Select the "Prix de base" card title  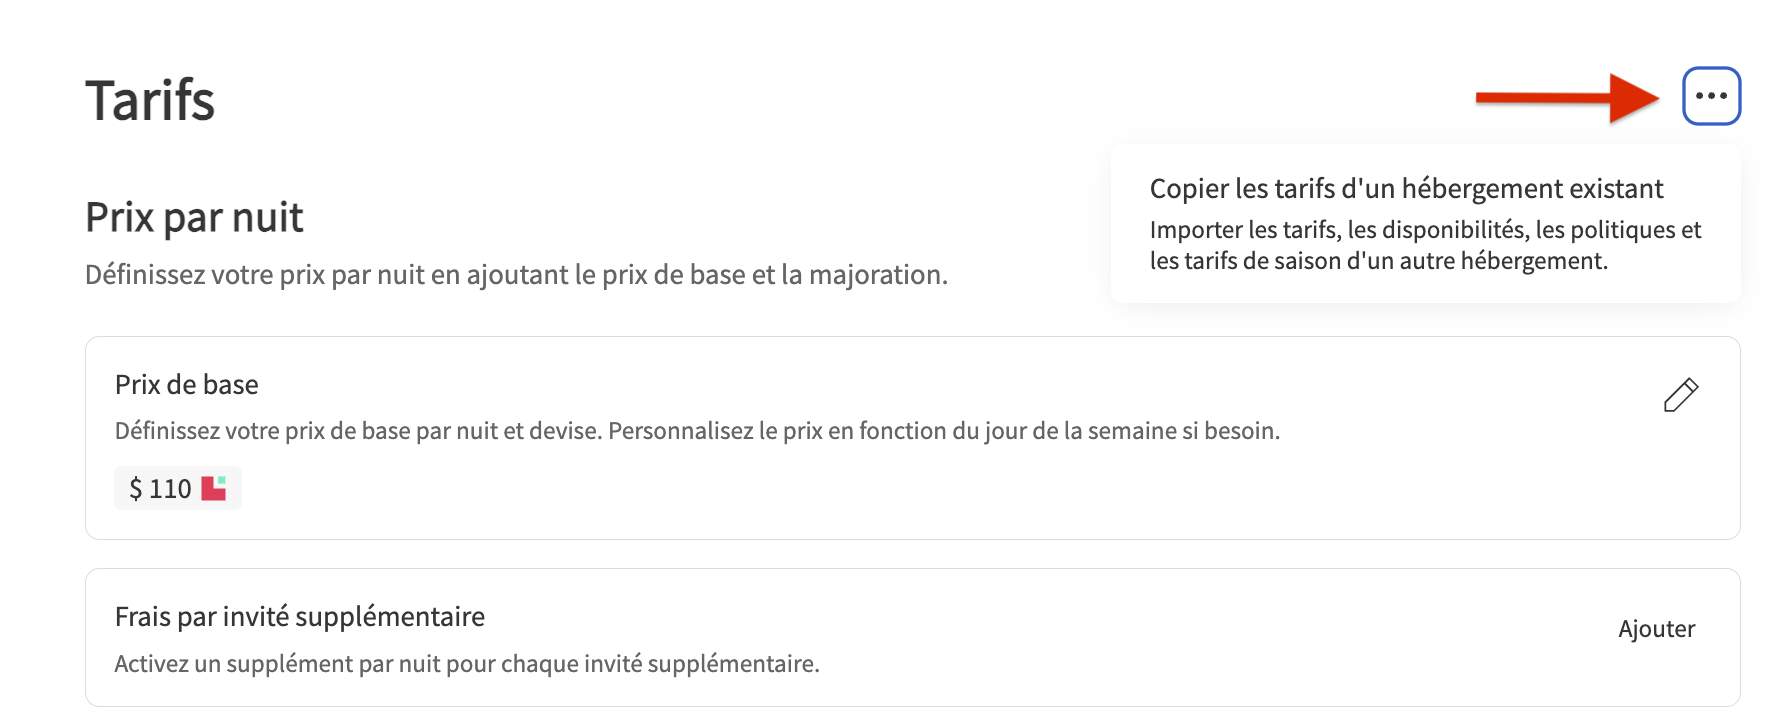[187, 385]
